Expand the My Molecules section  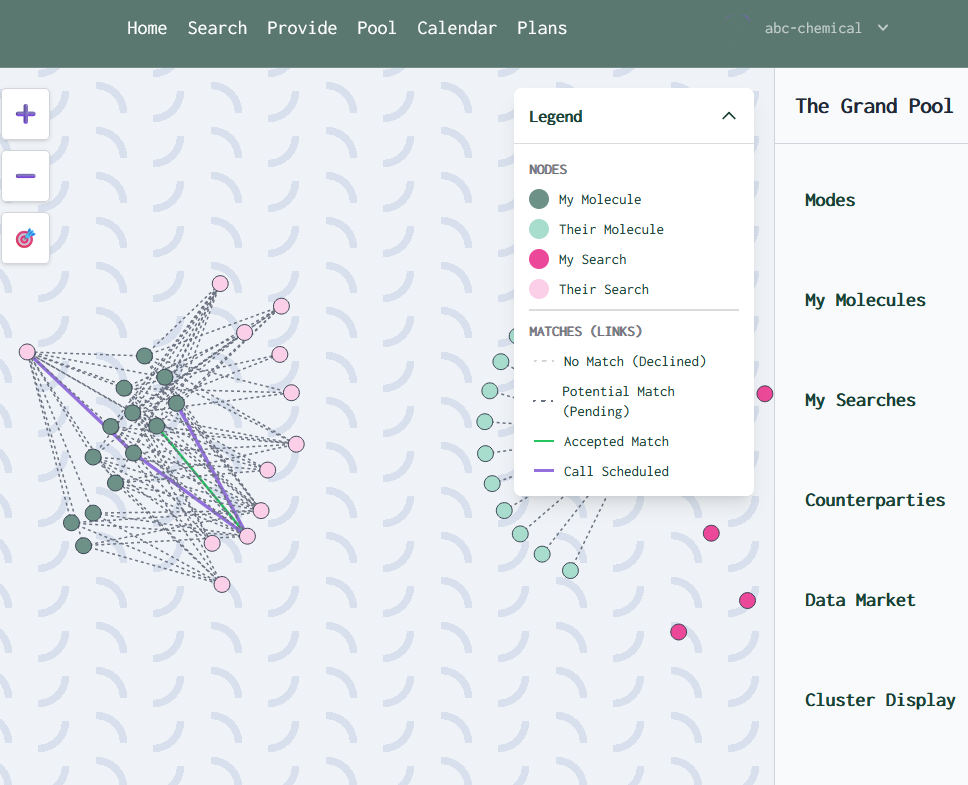[865, 300]
